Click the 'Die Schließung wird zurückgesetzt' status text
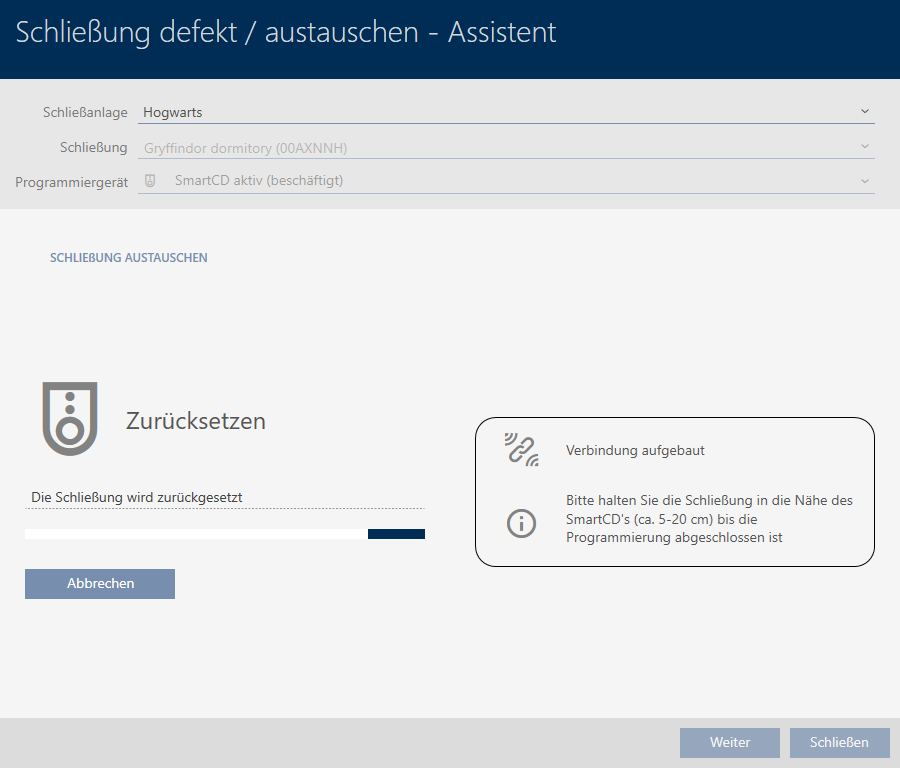900x768 pixels. [137, 497]
